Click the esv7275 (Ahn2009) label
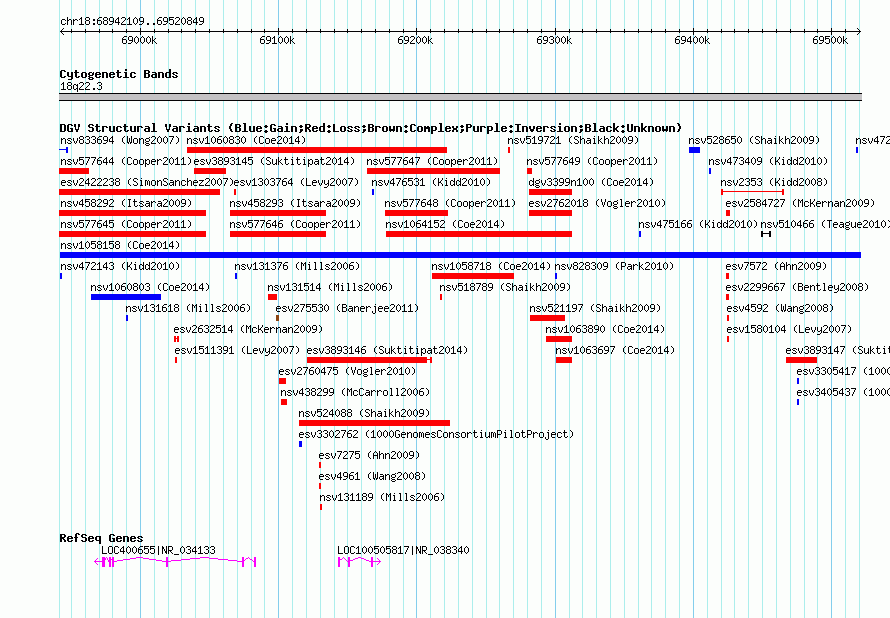The height and width of the screenshot is (618, 890). [369, 455]
